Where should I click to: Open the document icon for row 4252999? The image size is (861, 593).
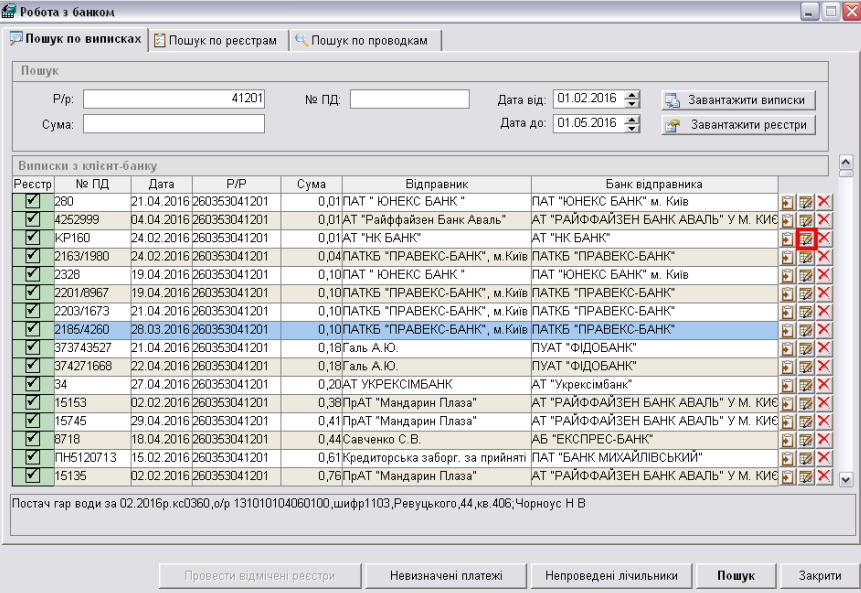tap(788, 220)
